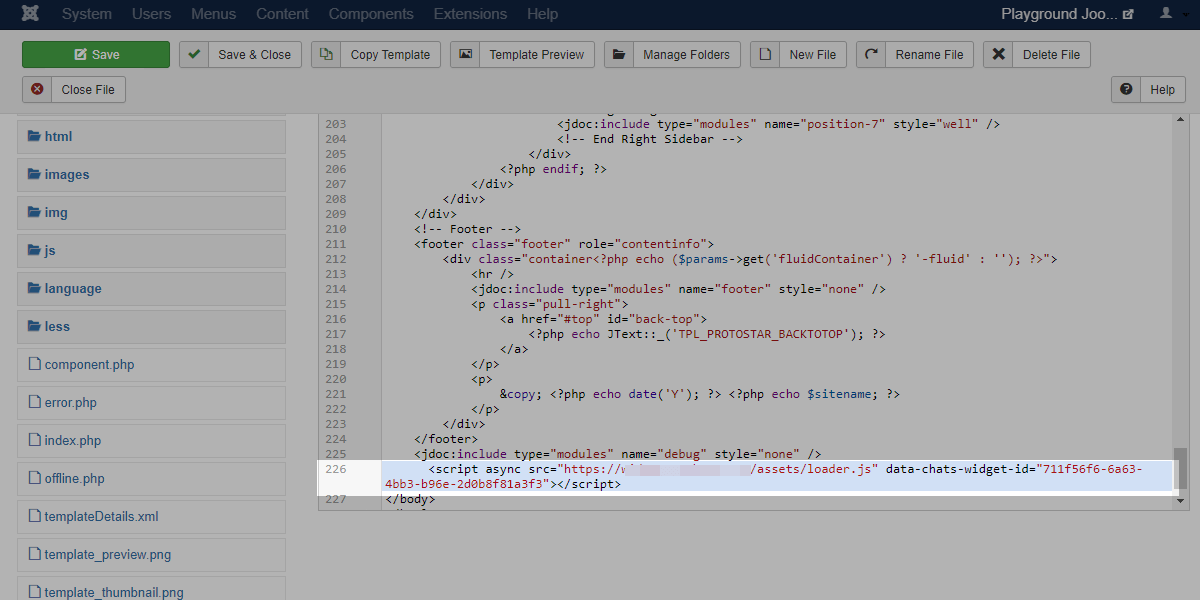Click the Manage Folders folder icon
The width and height of the screenshot is (1200, 600).
coord(619,55)
